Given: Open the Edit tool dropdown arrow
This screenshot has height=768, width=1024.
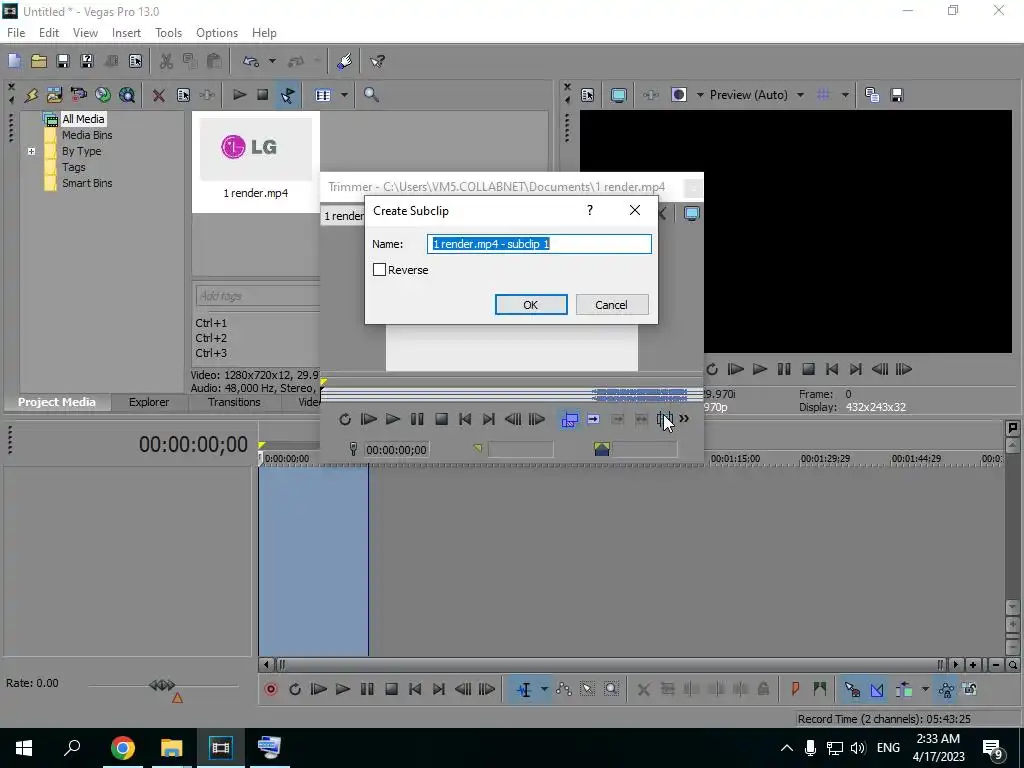Looking at the screenshot, I should click(543, 689).
